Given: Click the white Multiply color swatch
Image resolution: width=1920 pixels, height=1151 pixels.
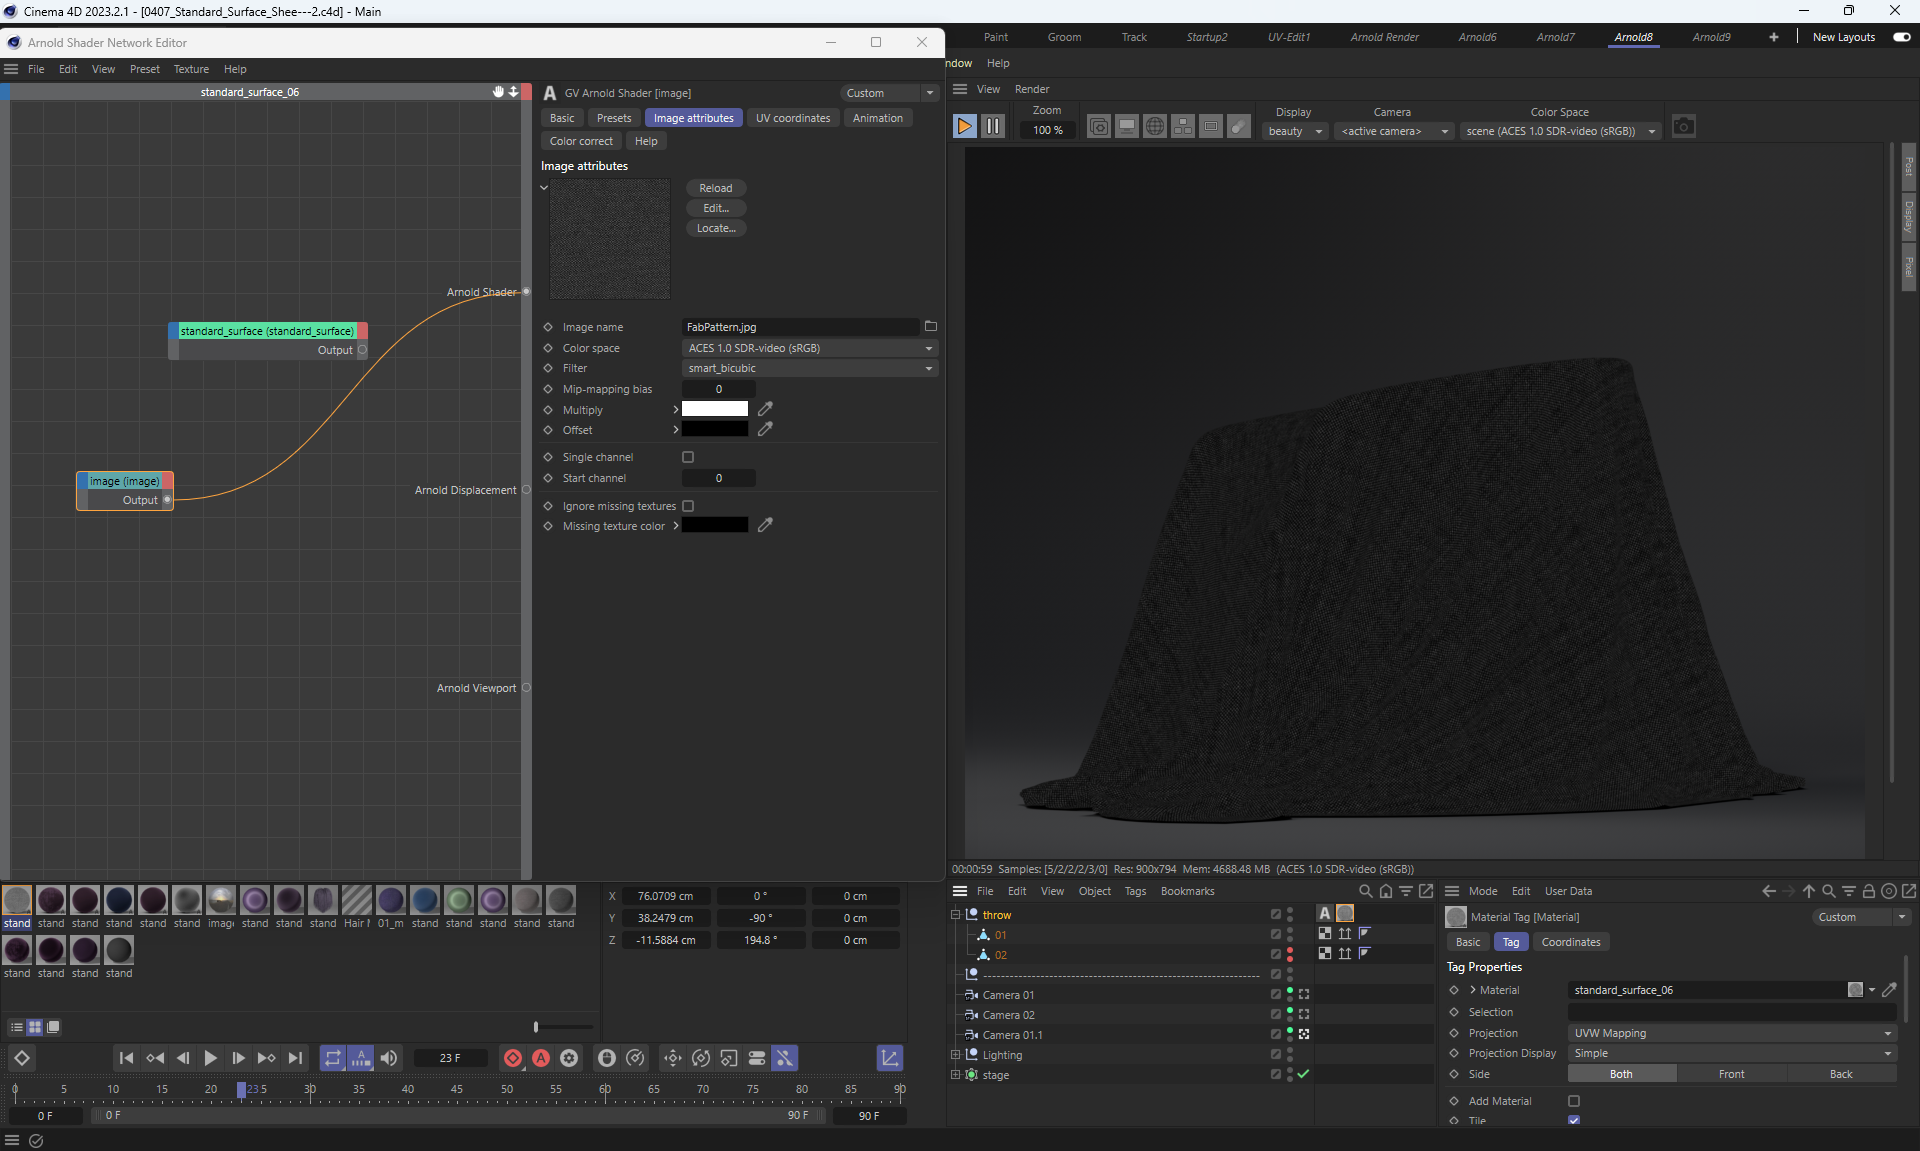Looking at the screenshot, I should 714,409.
